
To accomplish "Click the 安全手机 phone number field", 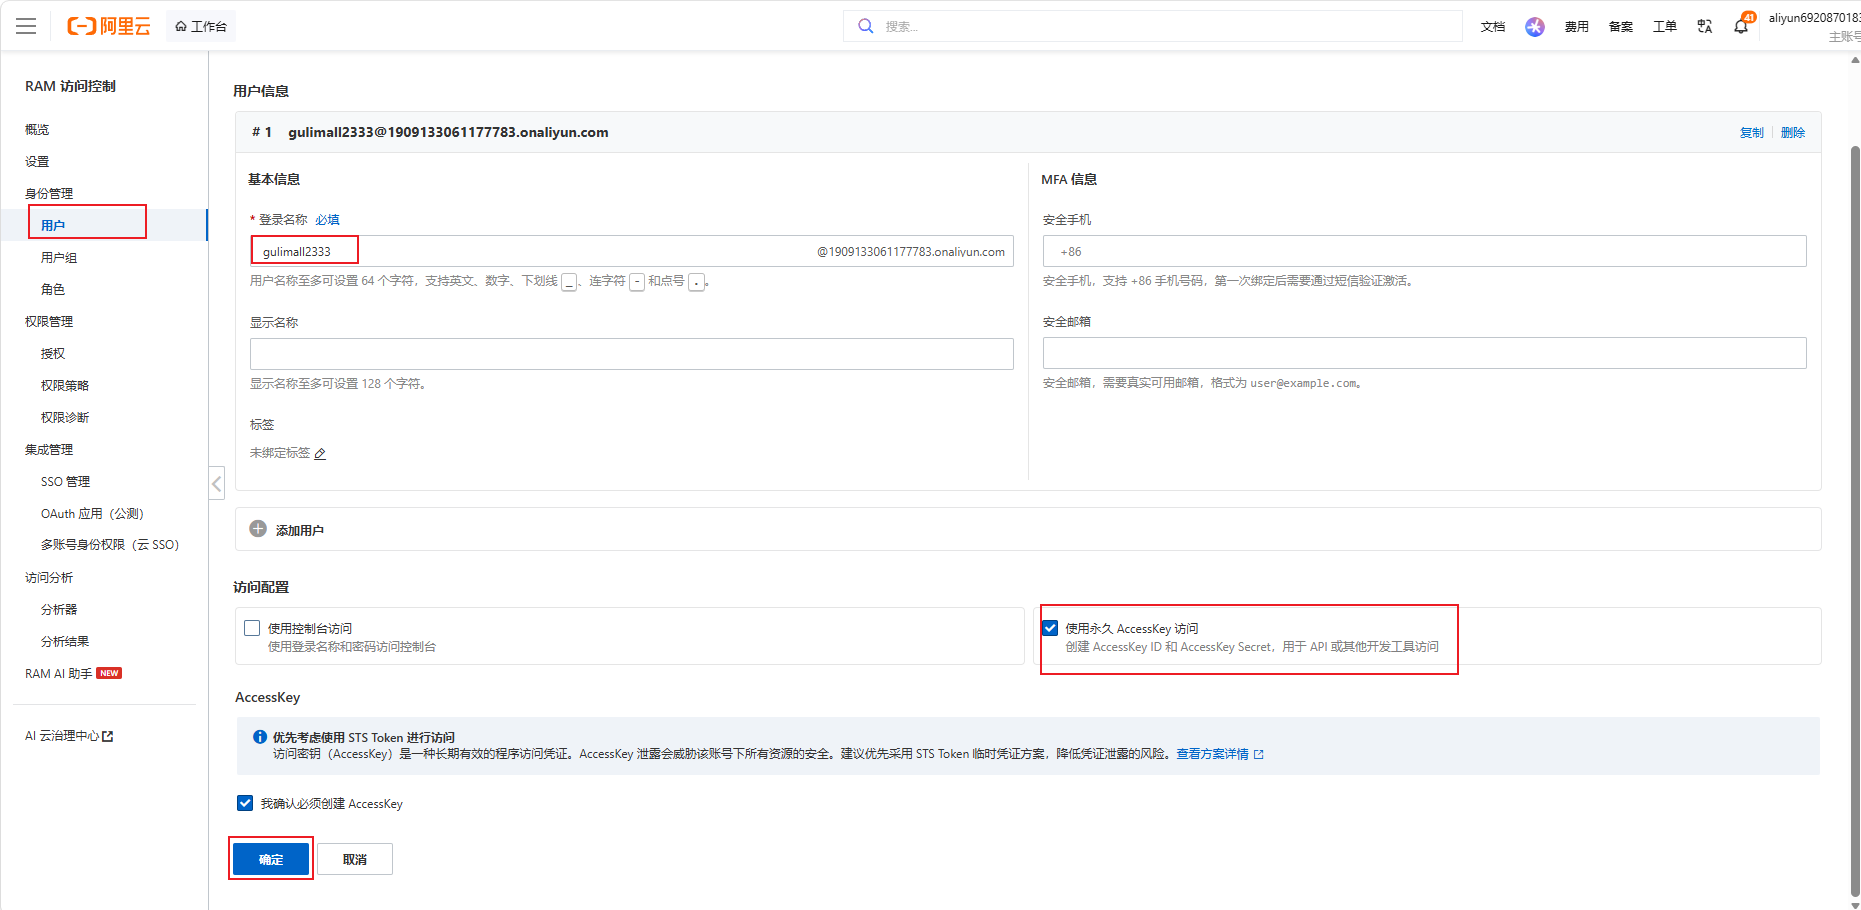I will click(1424, 251).
